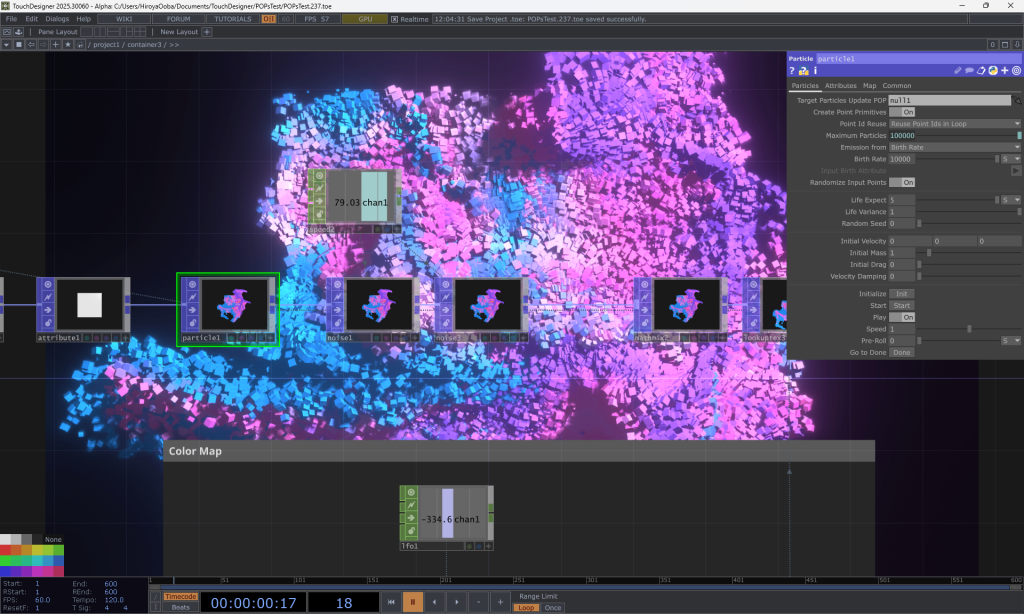Switch to the Attributes parameter tab
The image size is (1024, 614).
pyautogui.click(x=840, y=86)
